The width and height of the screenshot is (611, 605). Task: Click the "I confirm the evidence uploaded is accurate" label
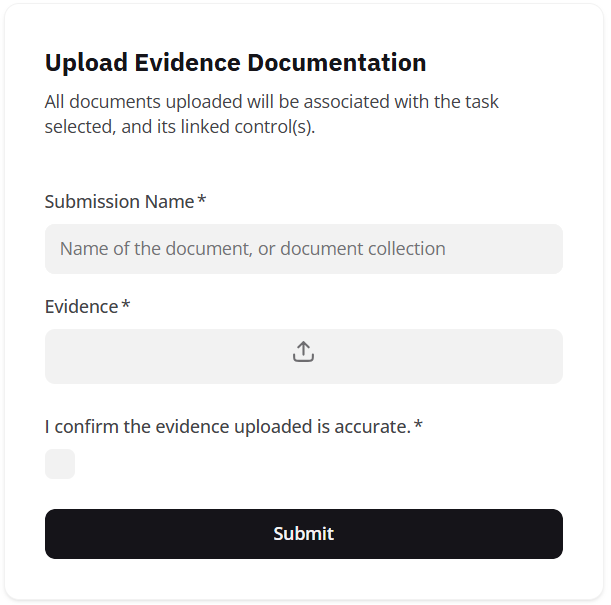227,427
